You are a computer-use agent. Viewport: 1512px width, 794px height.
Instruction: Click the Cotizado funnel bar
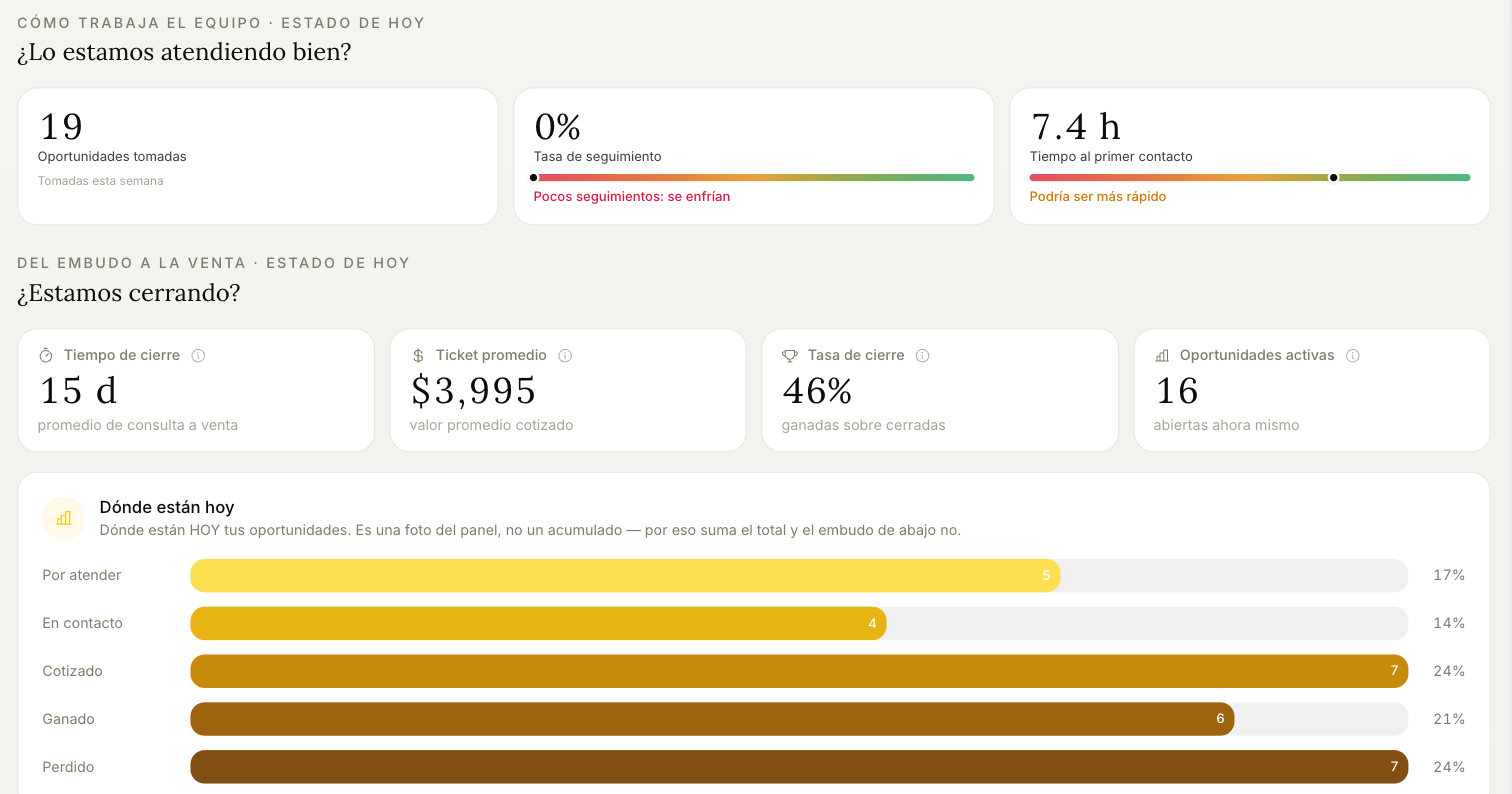point(799,671)
